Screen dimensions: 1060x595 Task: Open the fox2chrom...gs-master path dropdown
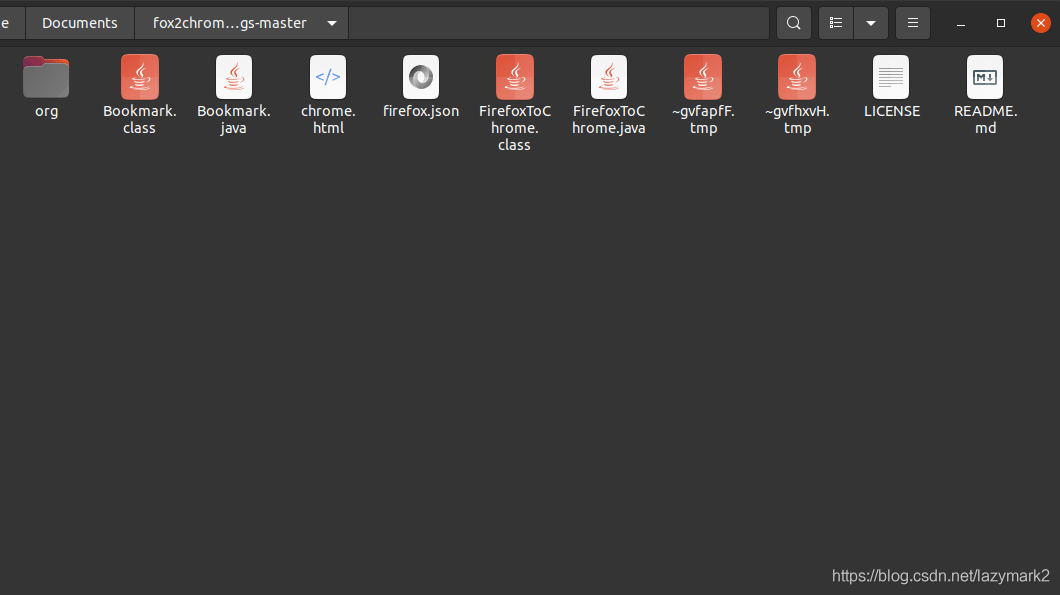pyautogui.click(x=330, y=22)
